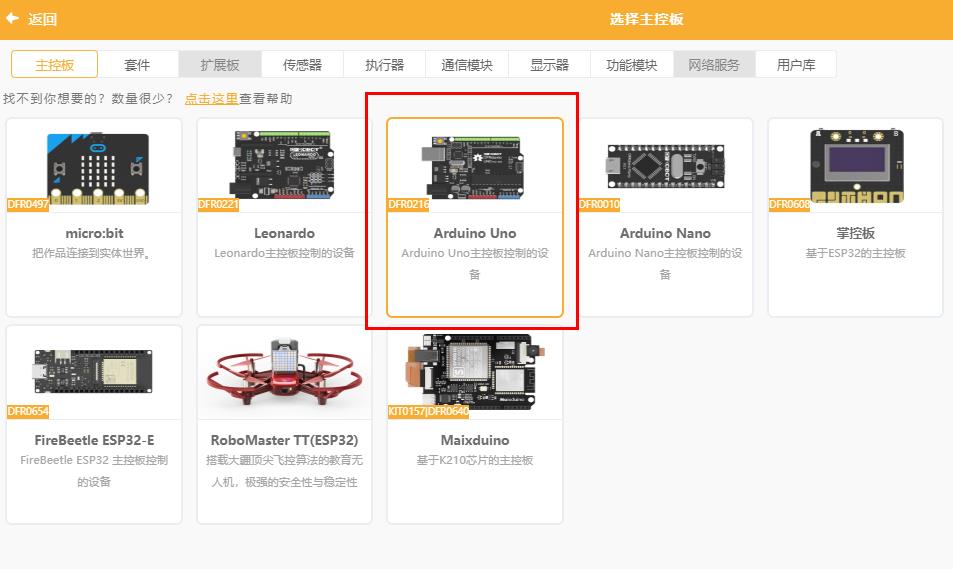Screen dimensions: 953x569
Task: Click the Arduino Uno title text
Action: (475, 233)
